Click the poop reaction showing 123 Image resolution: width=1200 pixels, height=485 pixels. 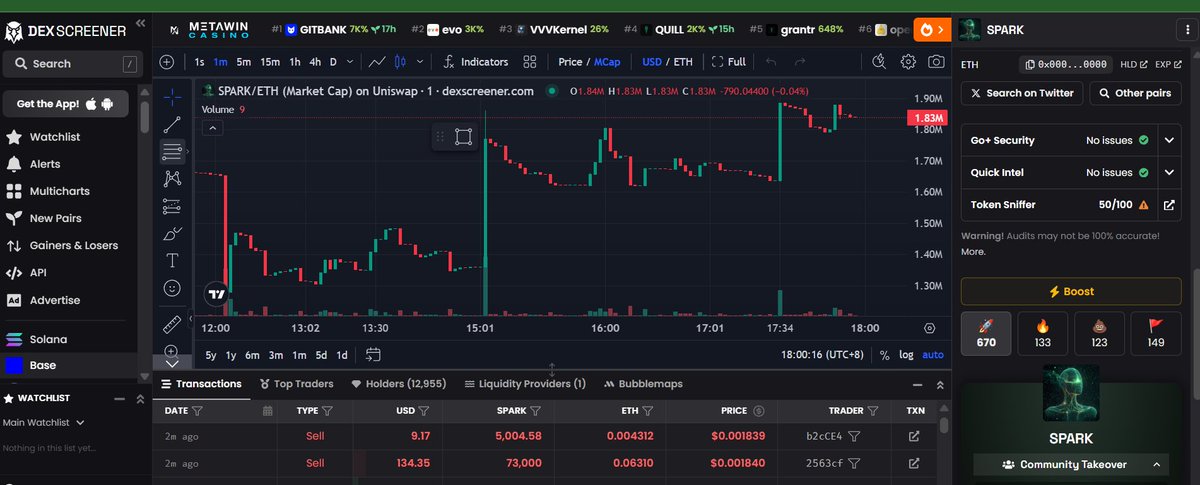point(1099,333)
